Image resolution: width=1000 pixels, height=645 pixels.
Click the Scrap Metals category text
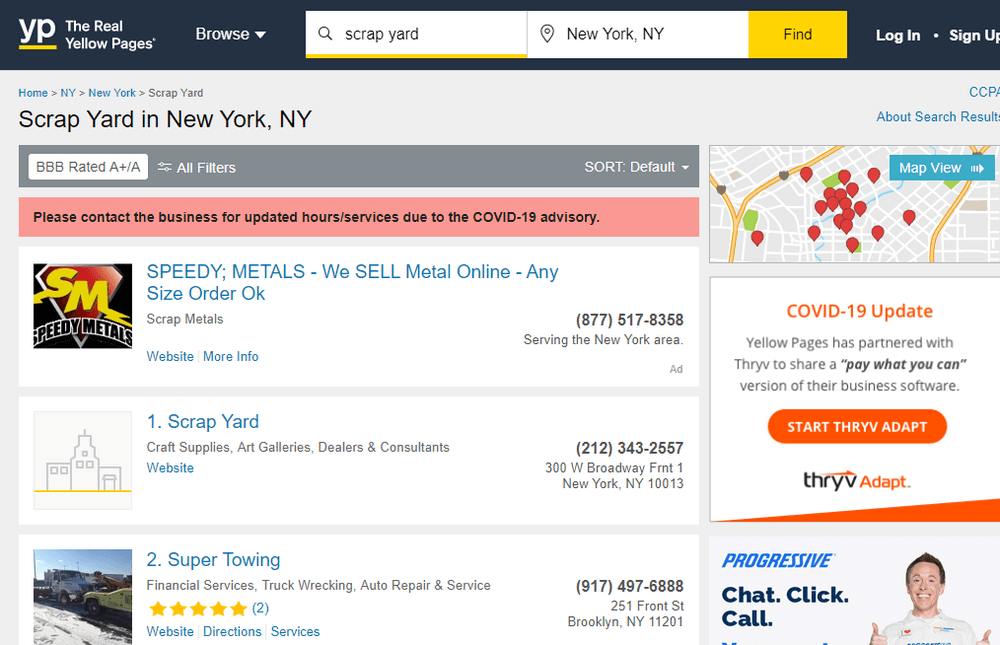pyautogui.click(x=185, y=319)
